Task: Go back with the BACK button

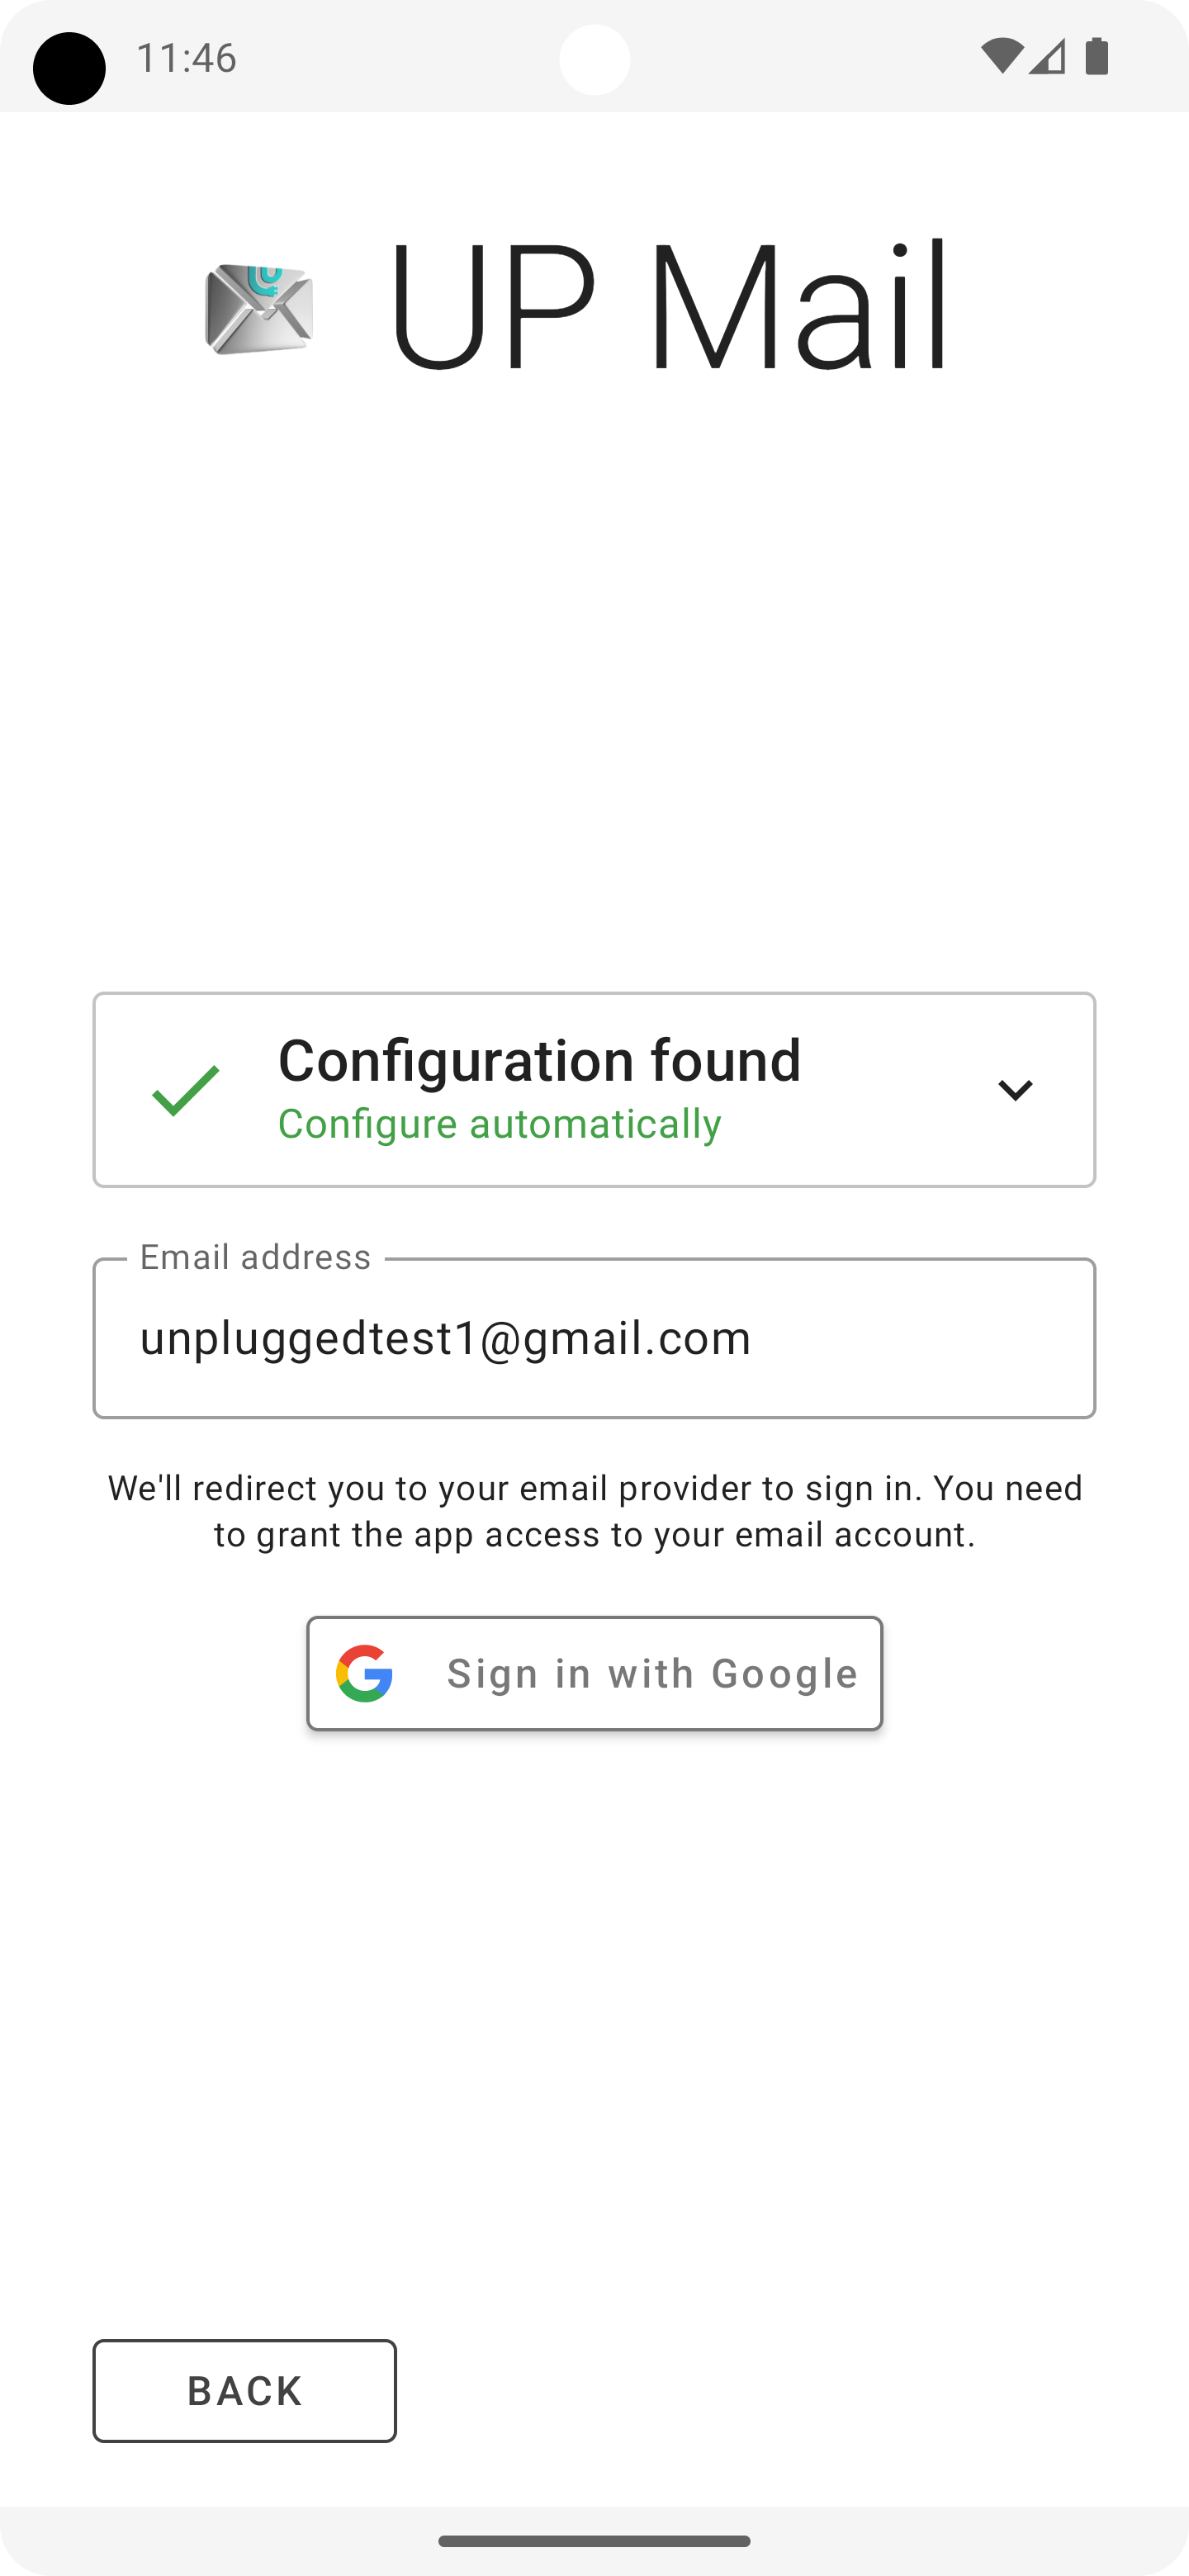Action: pyautogui.click(x=245, y=2391)
